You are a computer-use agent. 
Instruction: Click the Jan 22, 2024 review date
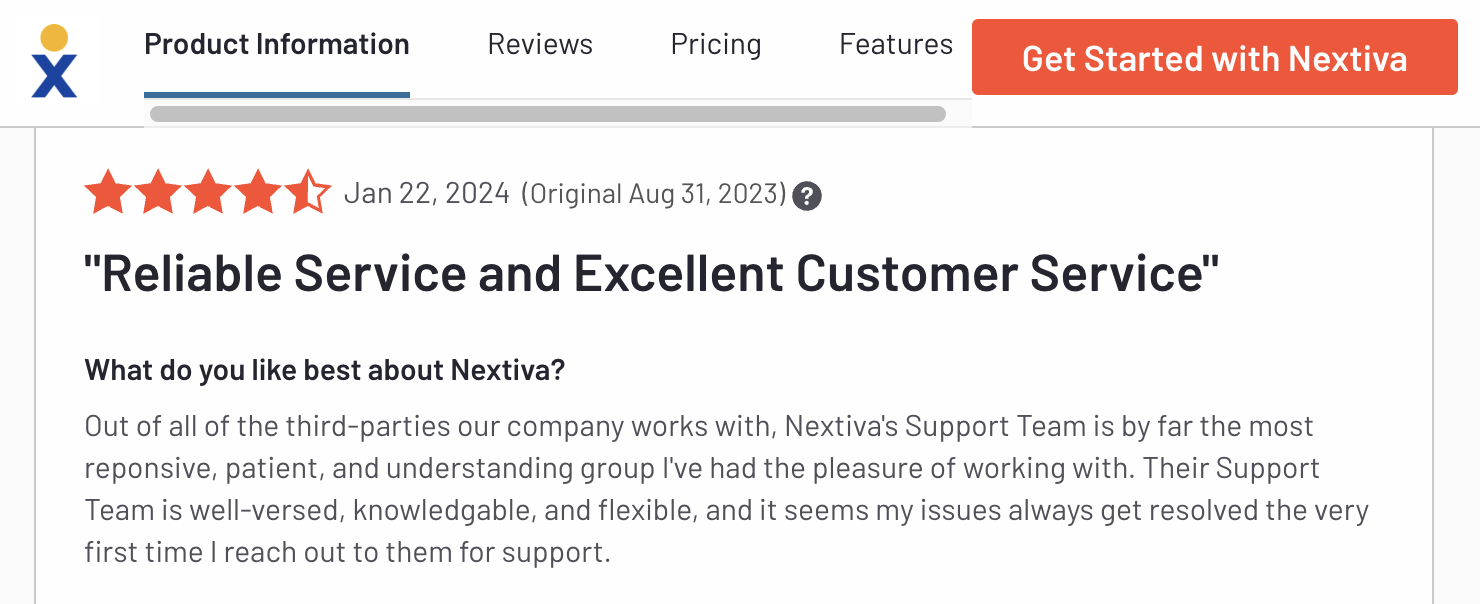tap(427, 193)
